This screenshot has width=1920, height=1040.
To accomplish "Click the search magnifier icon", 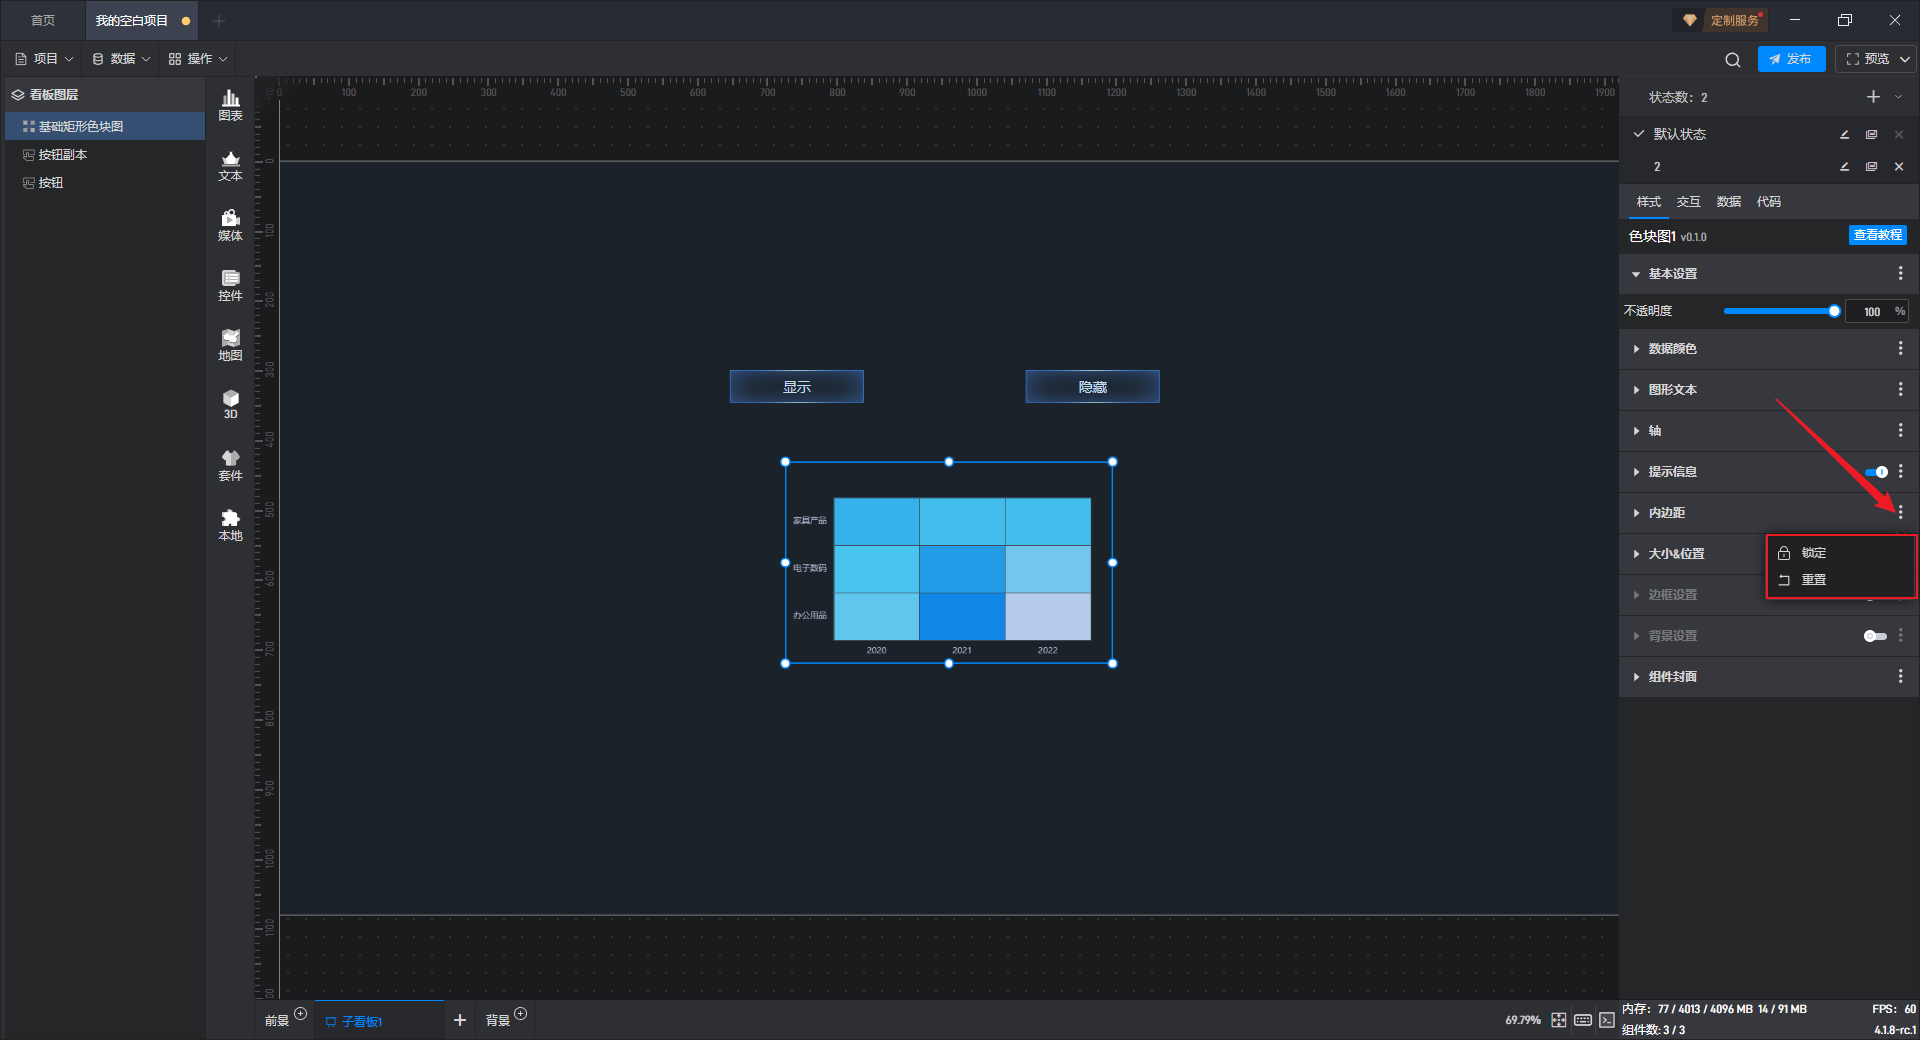I will pyautogui.click(x=1732, y=60).
